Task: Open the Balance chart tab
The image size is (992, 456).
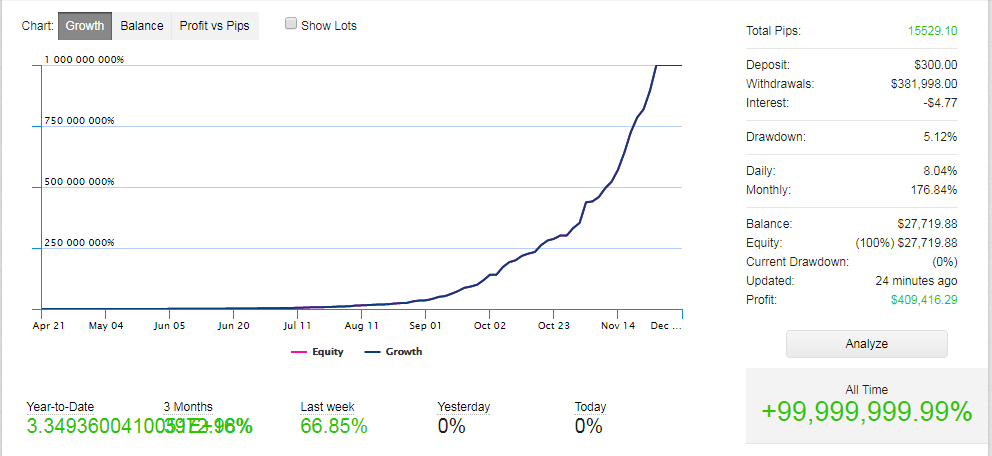Action: pos(142,26)
